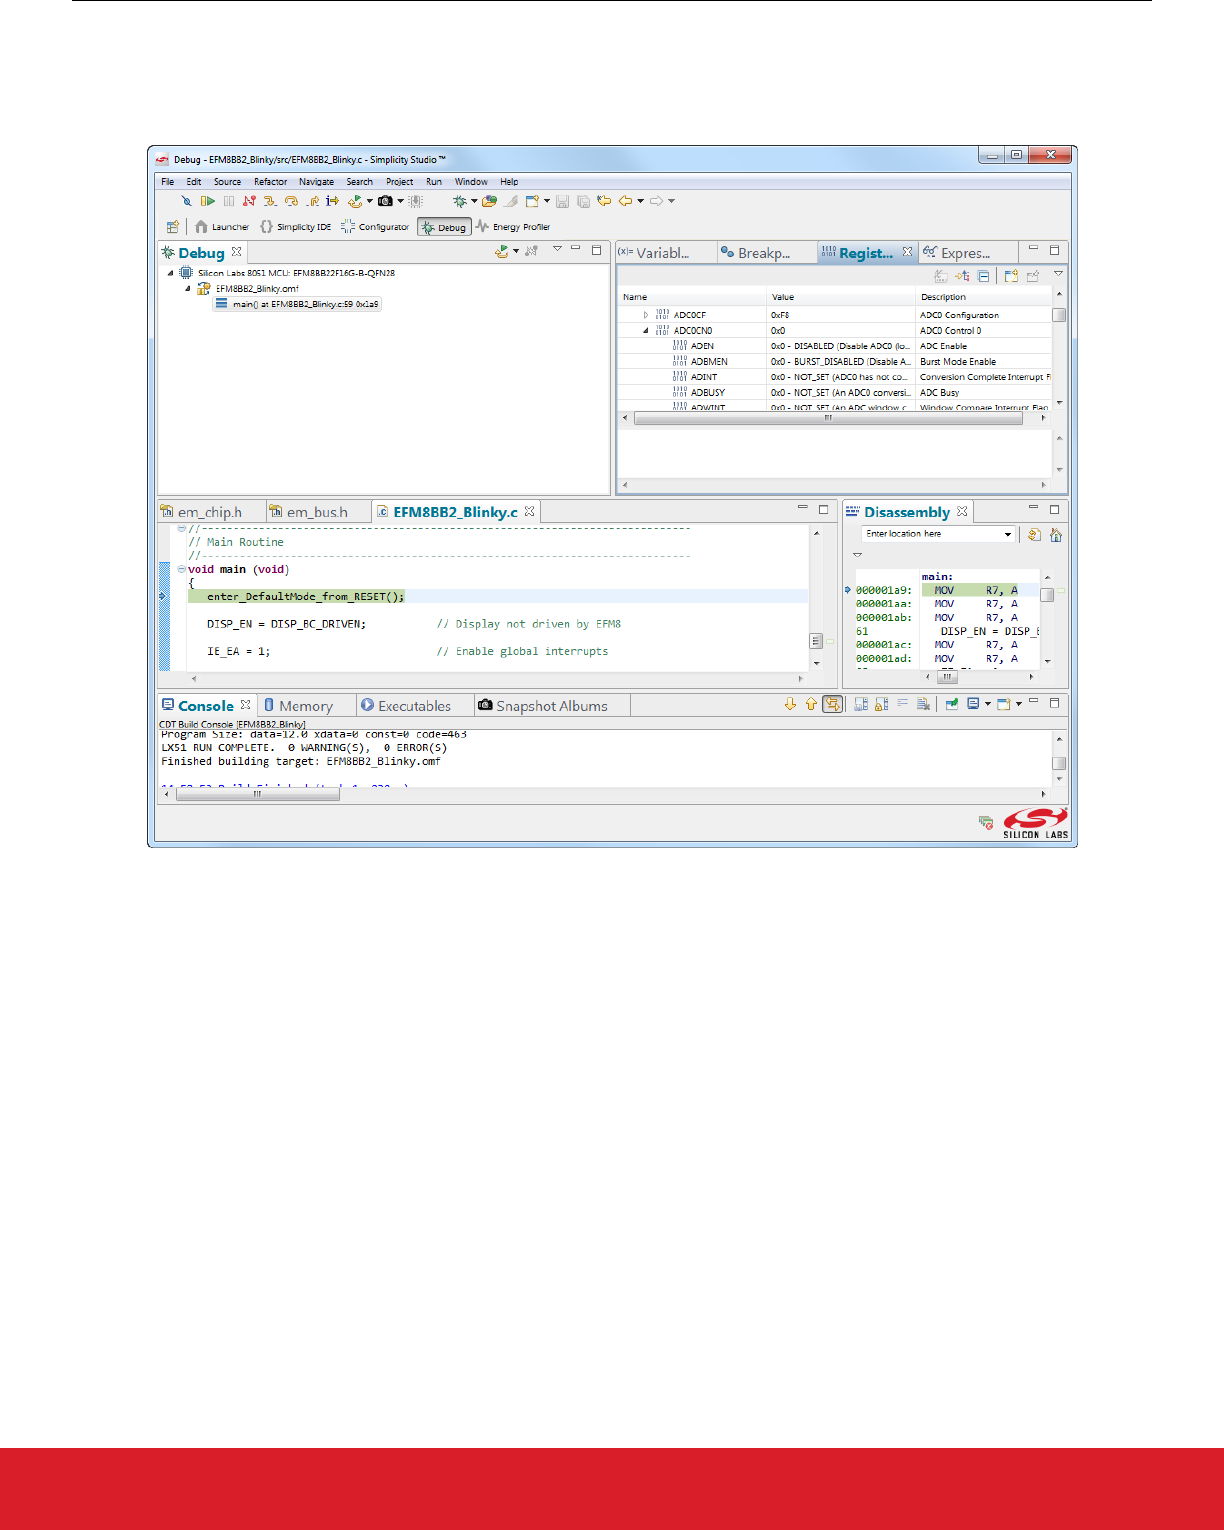The image size is (1224, 1530).
Task: Open the Refactor menu
Action: pos(270,182)
